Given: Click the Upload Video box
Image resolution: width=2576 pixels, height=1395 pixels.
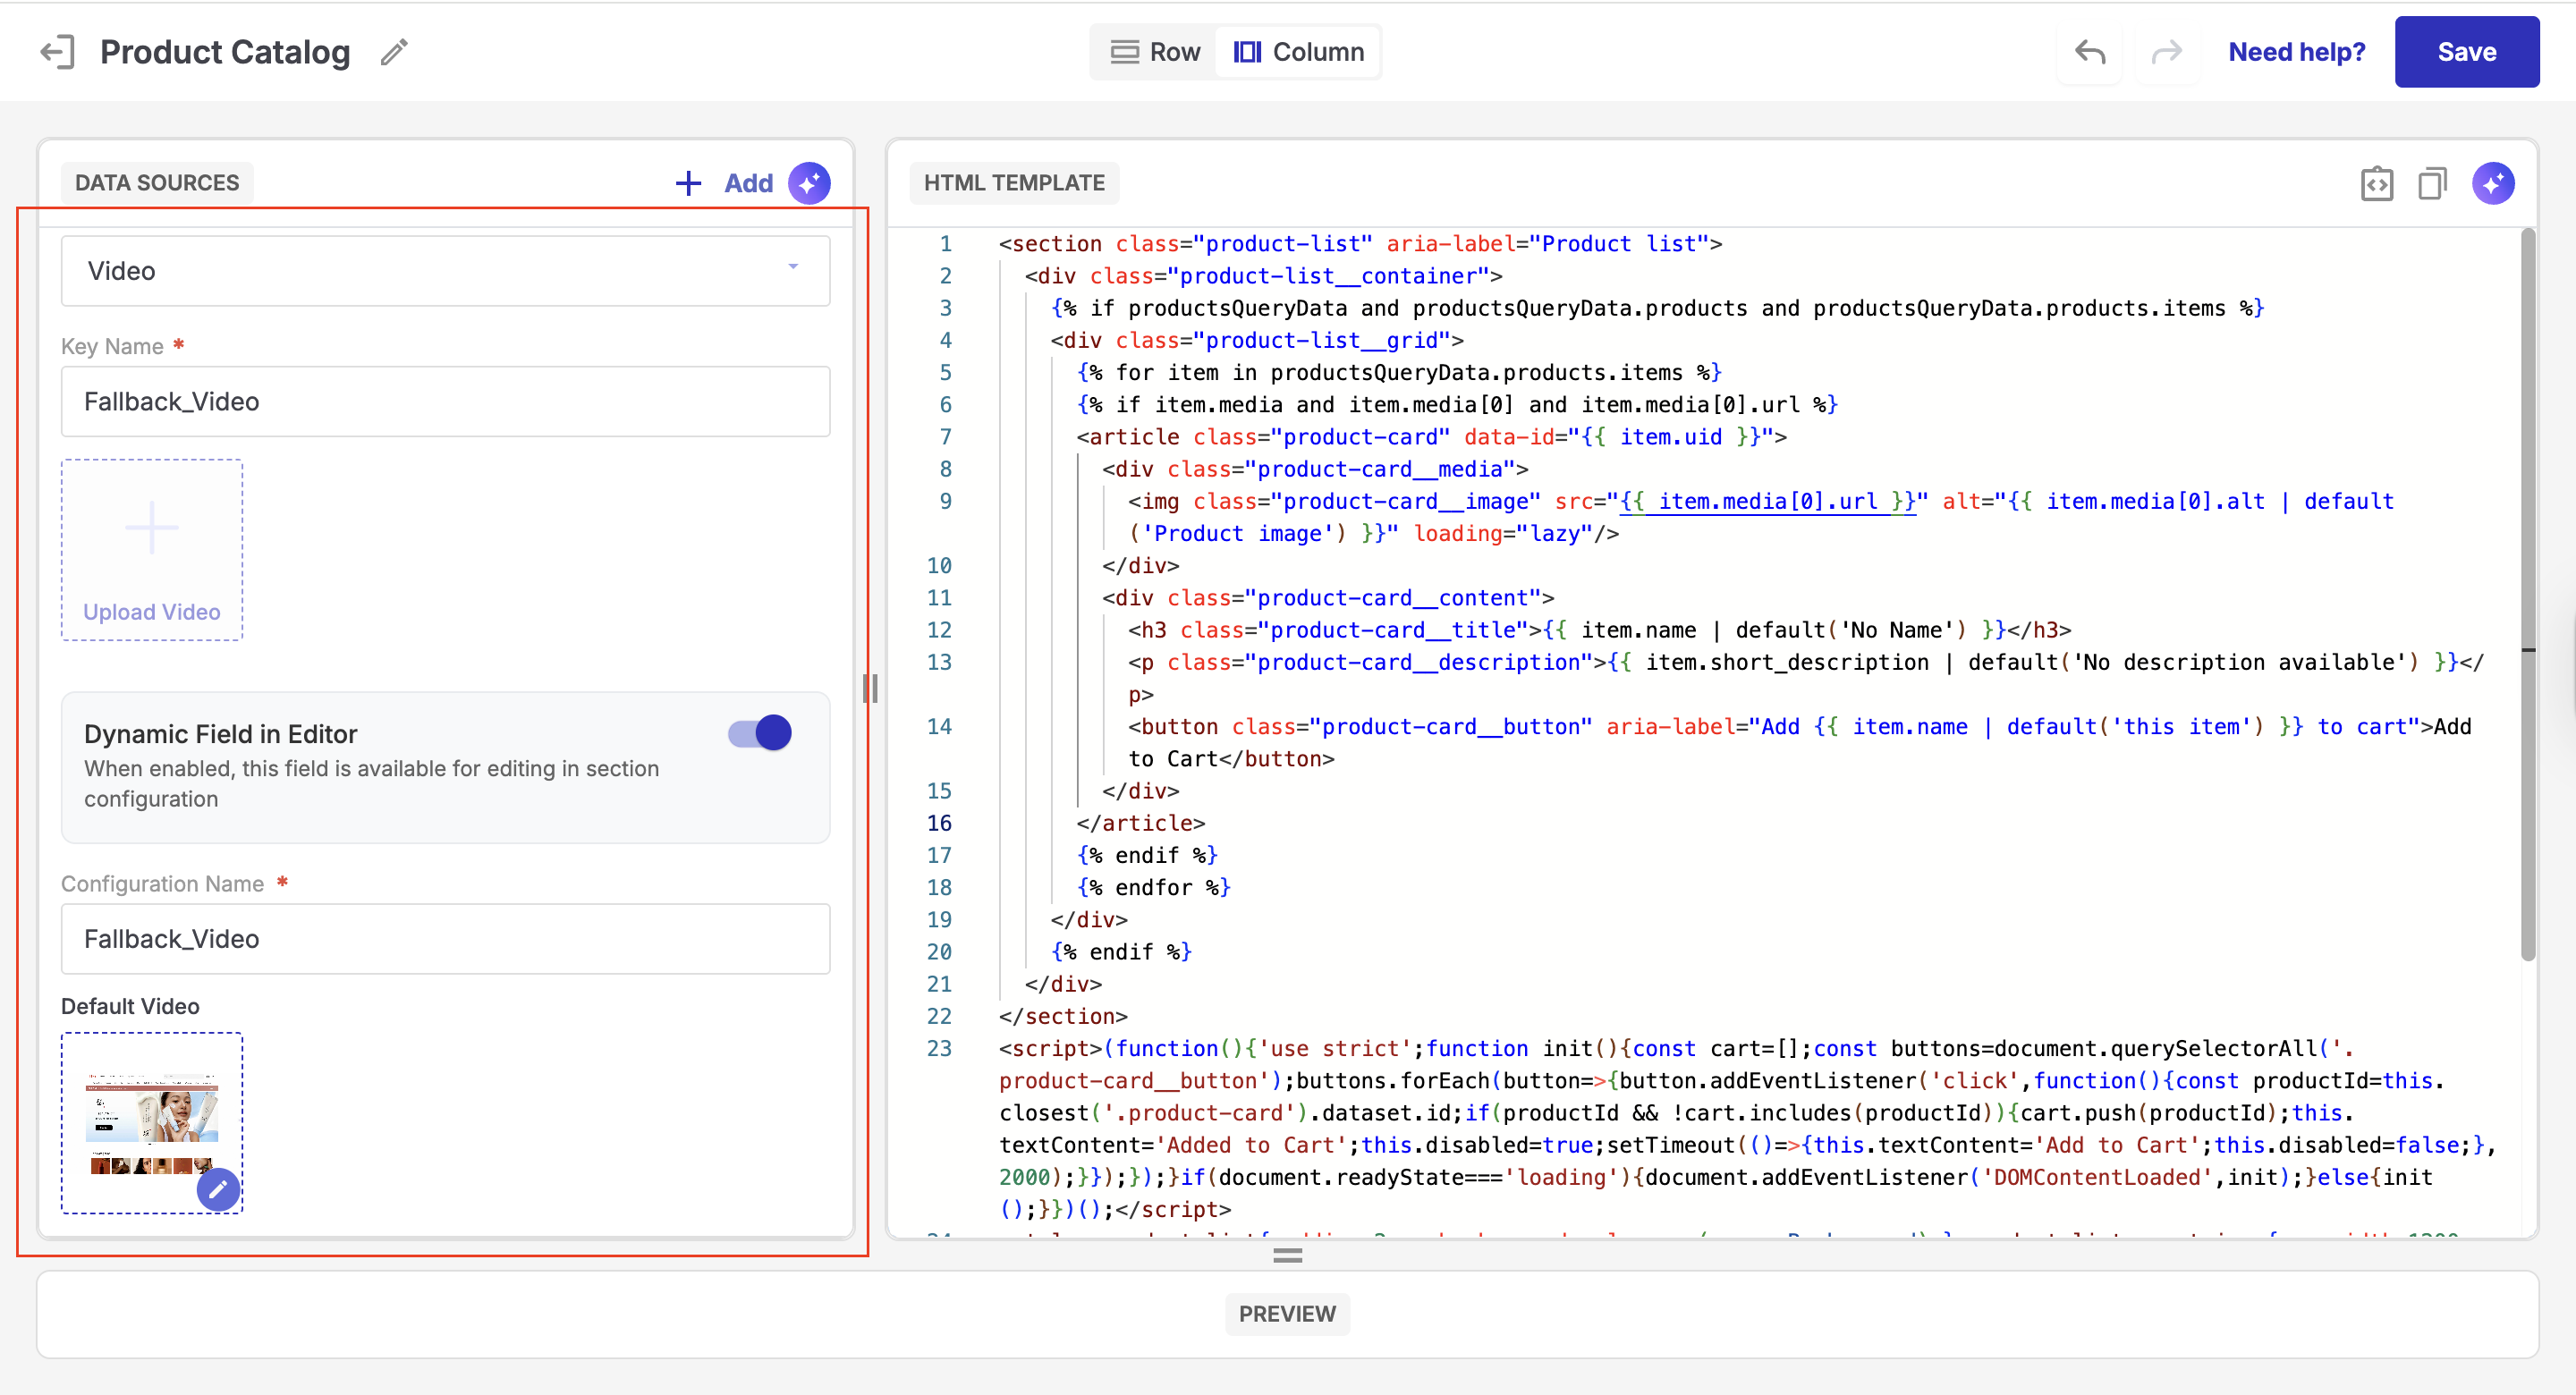Looking at the screenshot, I should pos(152,550).
